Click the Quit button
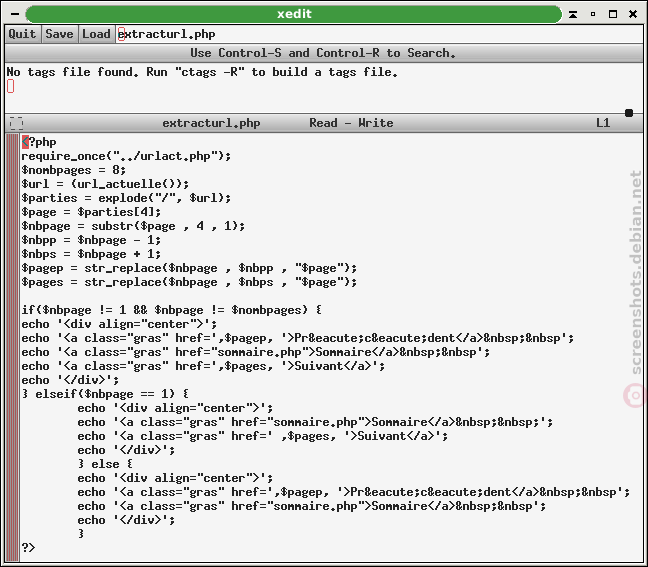The height and width of the screenshot is (567, 648). tap(23, 34)
